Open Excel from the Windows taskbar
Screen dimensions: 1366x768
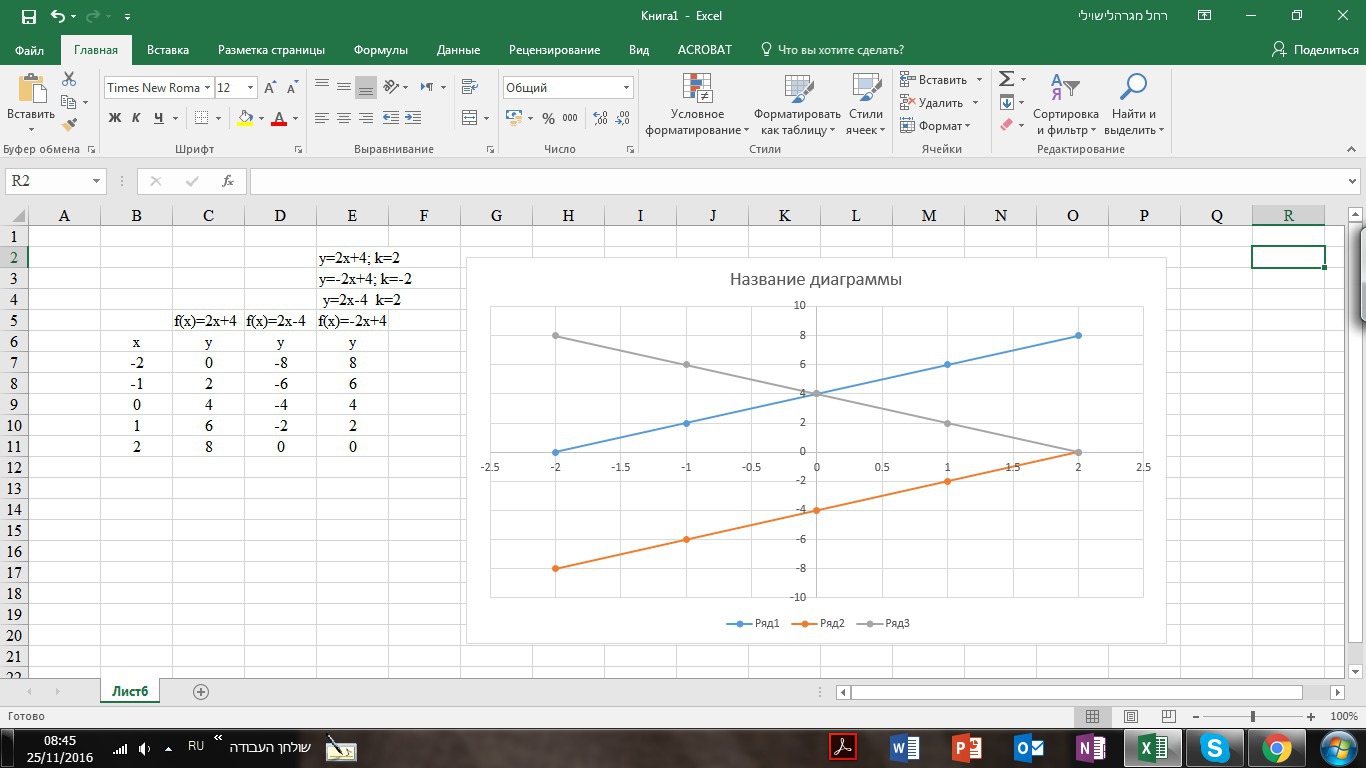pyautogui.click(x=1152, y=747)
